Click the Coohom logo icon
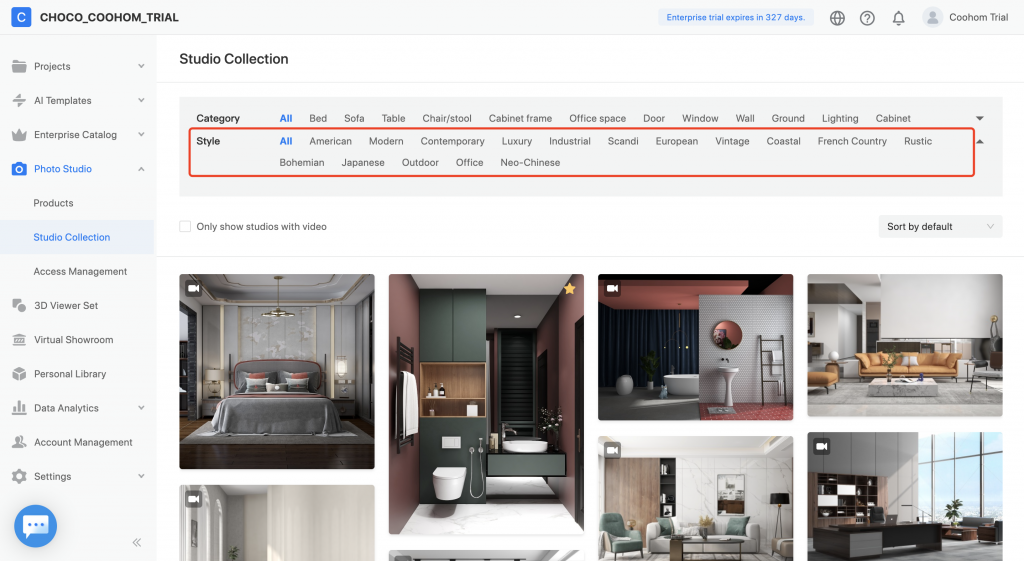The height and width of the screenshot is (561, 1024). [21, 17]
